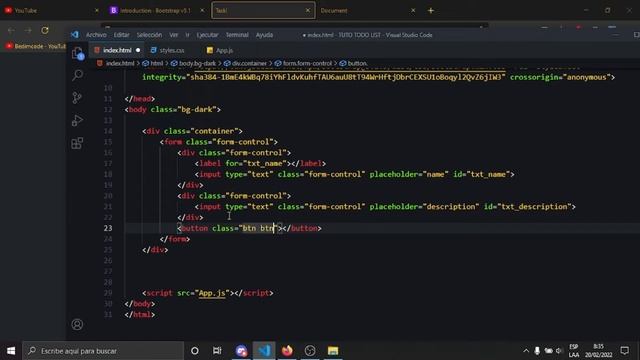Image resolution: width=640 pixels, height=360 pixels.
Task: Open Visual Studio Code from the taskbar
Action: (x=264, y=351)
